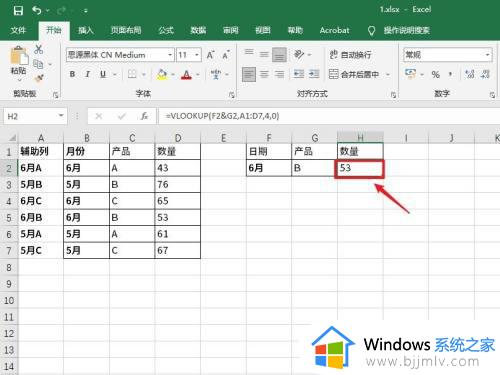Open the underline style dropdown arrow
The image size is (500, 375).
[114, 74]
